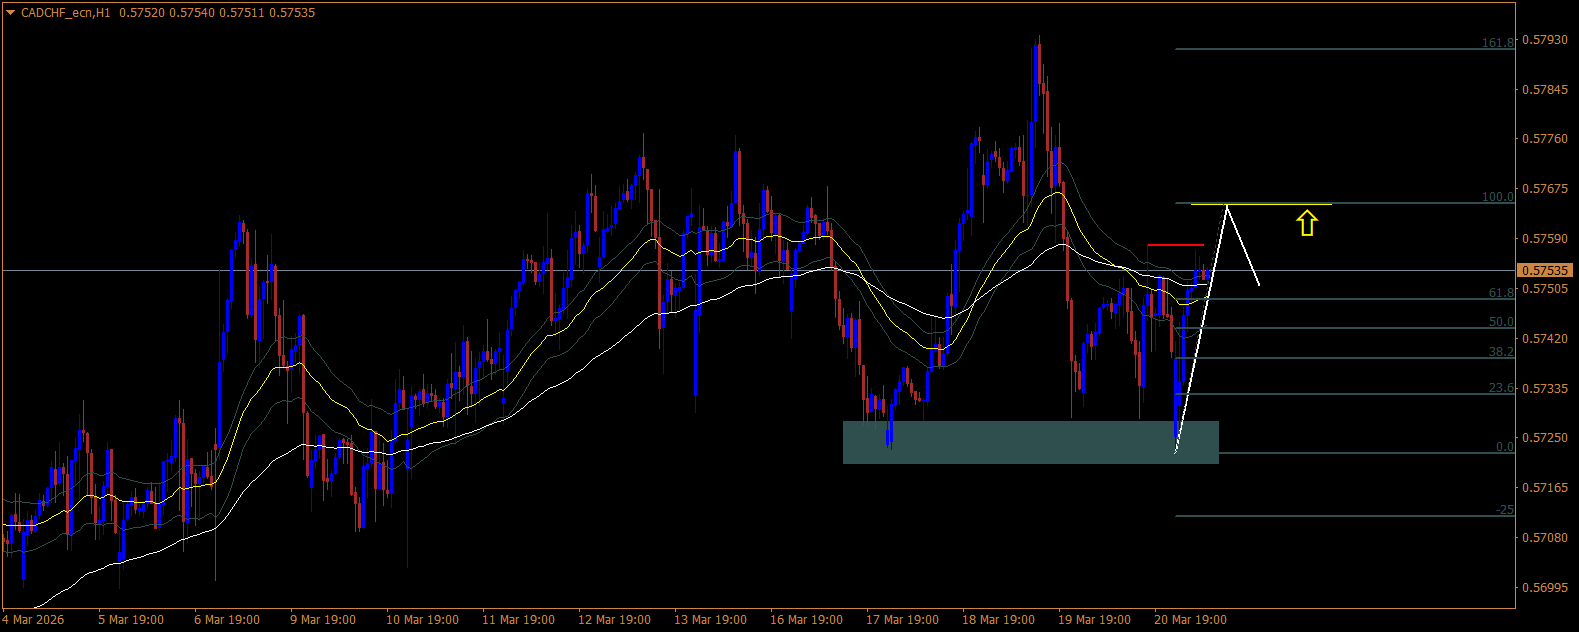Click the current bid price tag 0.57535
Viewport: 1579px width, 632px height.
(1545, 270)
